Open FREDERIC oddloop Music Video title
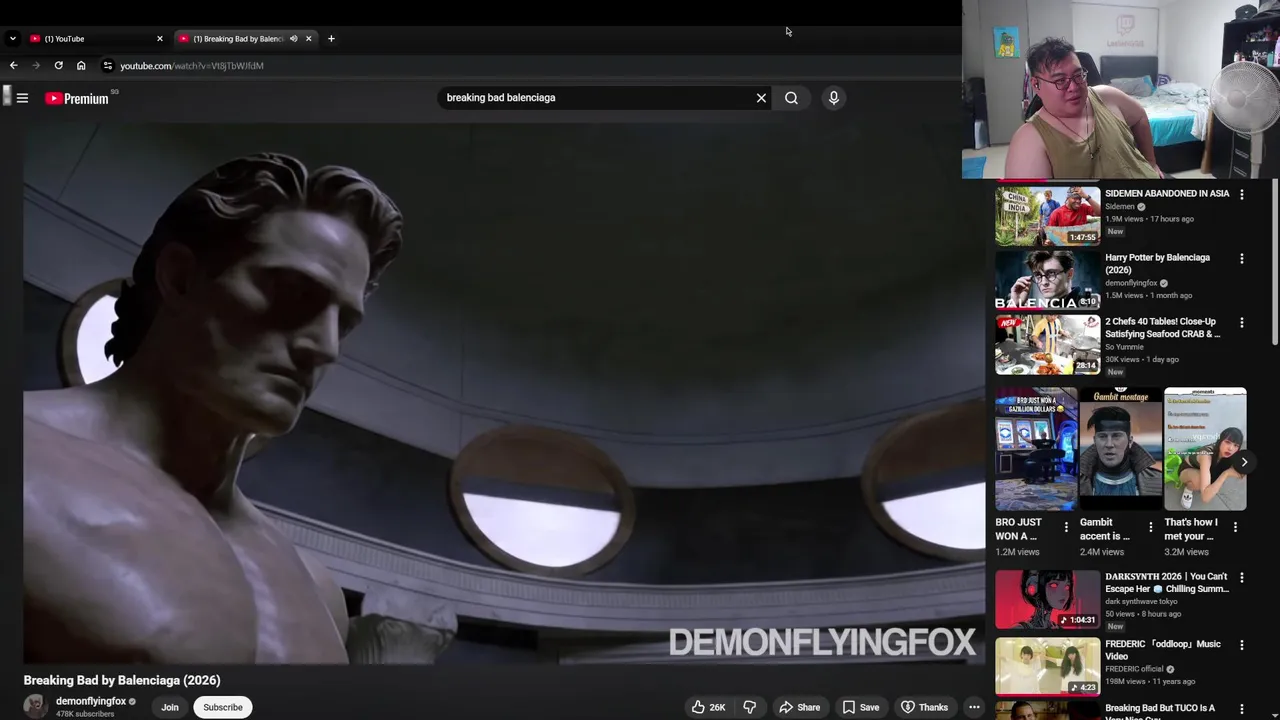The image size is (1280, 720). 1163,651
